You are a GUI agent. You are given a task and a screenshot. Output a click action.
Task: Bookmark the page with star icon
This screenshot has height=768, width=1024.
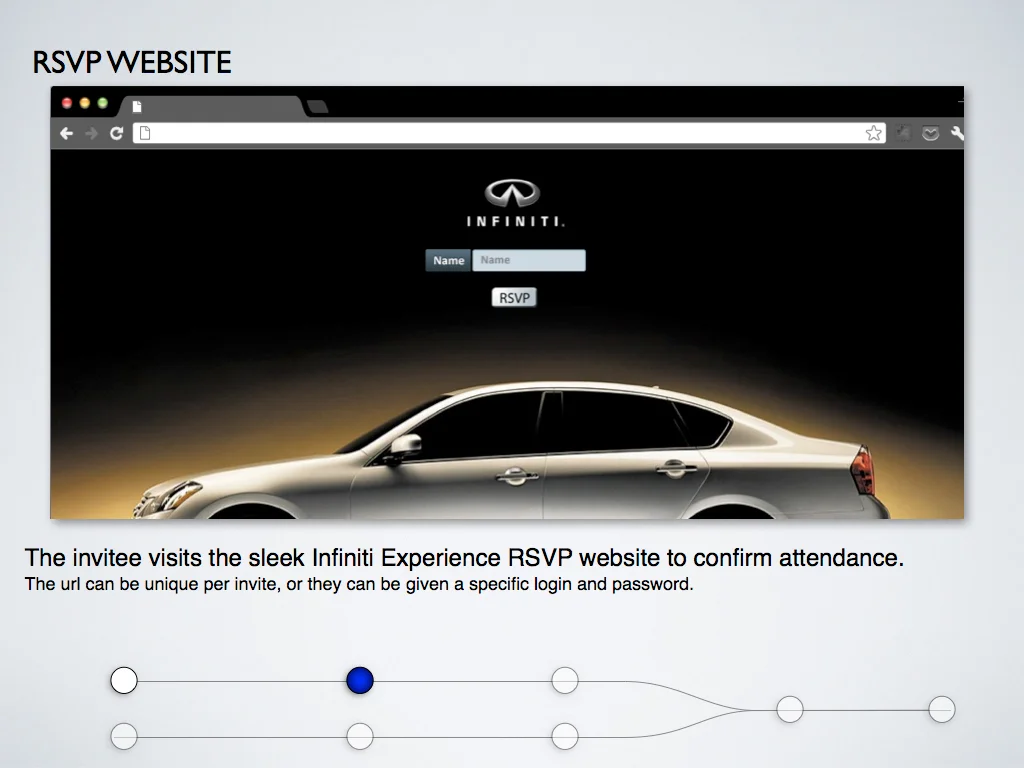pyautogui.click(x=873, y=133)
